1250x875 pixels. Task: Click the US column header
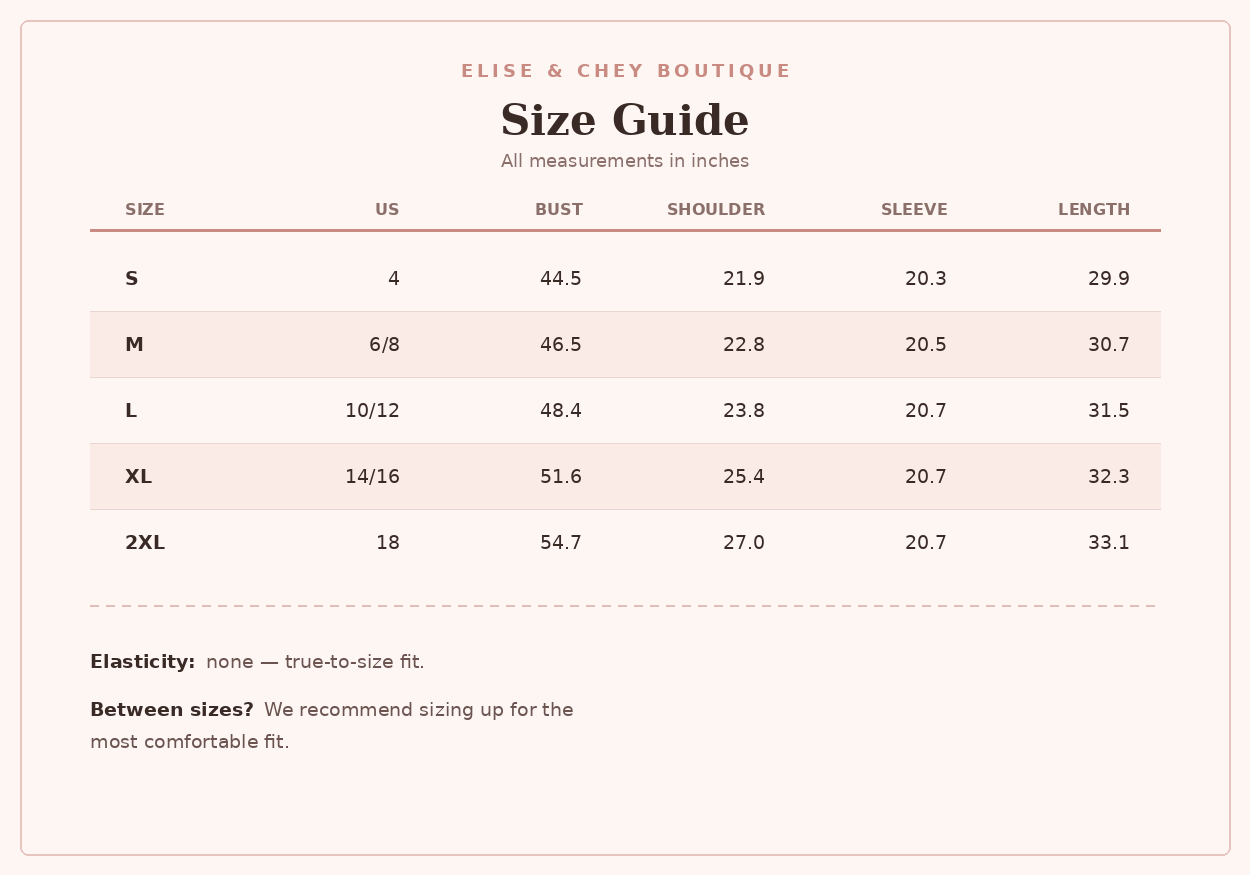pyautogui.click(x=387, y=210)
